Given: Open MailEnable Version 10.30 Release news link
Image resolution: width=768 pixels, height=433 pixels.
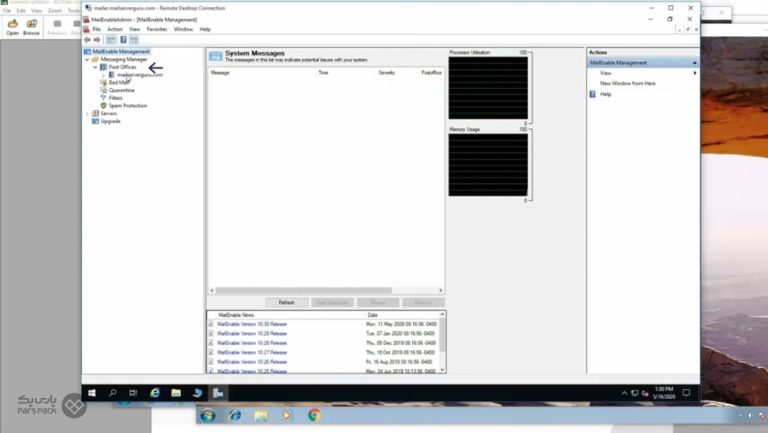Looking at the screenshot, I should click(x=252, y=324).
